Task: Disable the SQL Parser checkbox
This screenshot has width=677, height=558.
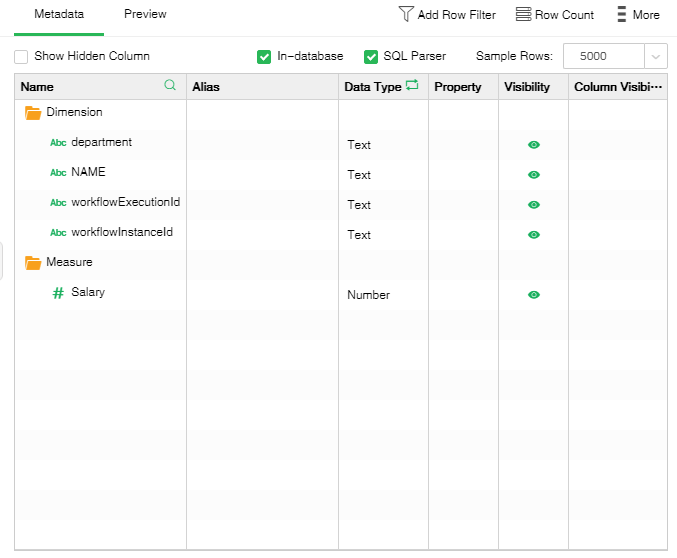Action: point(371,57)
